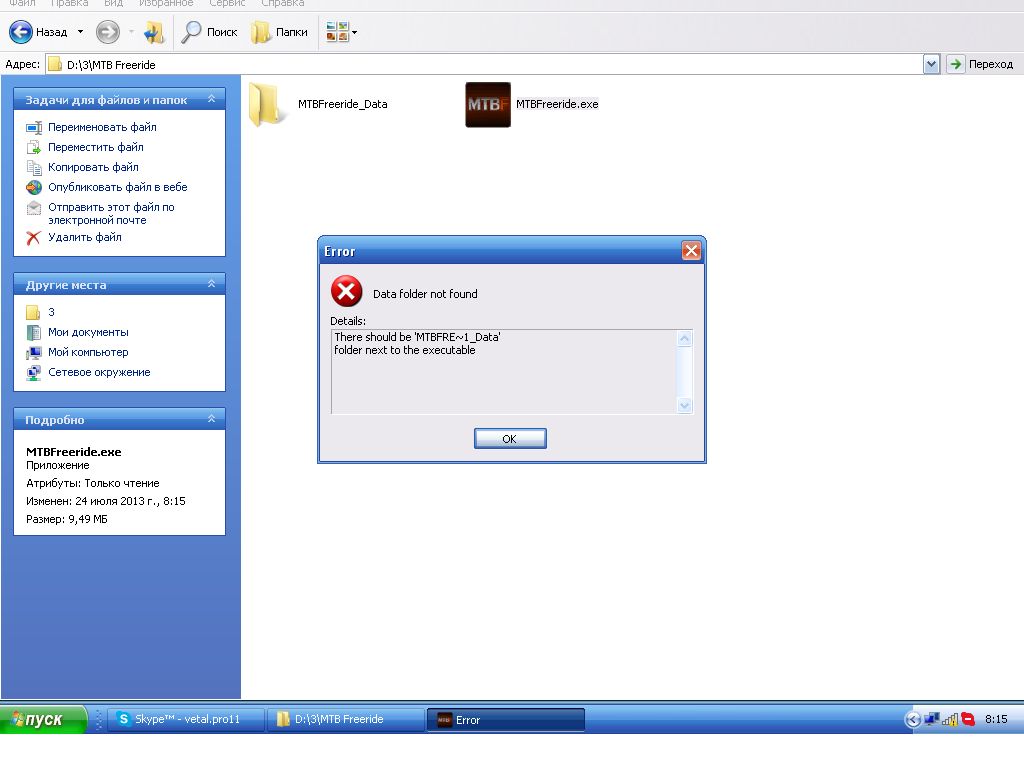
Task: Click the Back arrow icon in toolbar
Action: (x=20, y=31)
